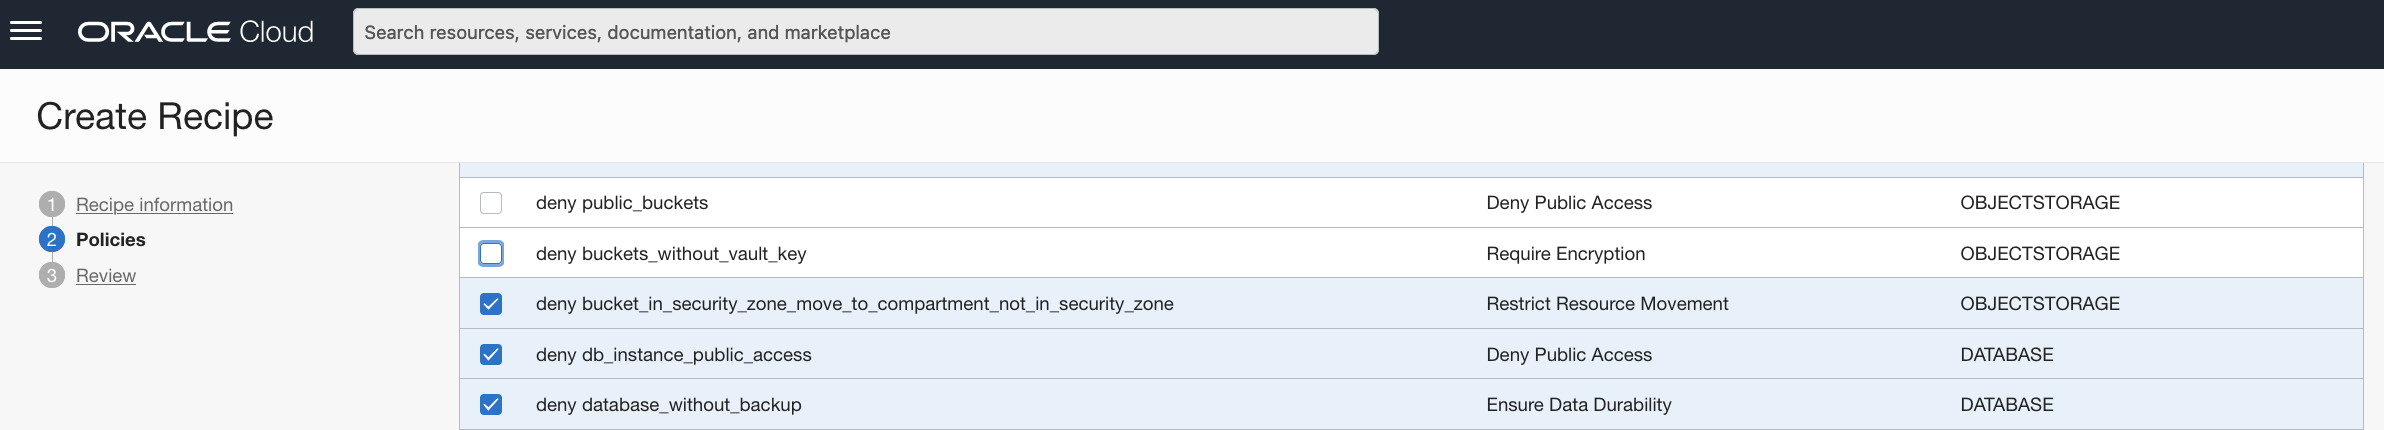Click the Ensure Data Durability category cell
Image resolution: width=2384 pixels, height=430 pixels.
[x=1579, y=405]
